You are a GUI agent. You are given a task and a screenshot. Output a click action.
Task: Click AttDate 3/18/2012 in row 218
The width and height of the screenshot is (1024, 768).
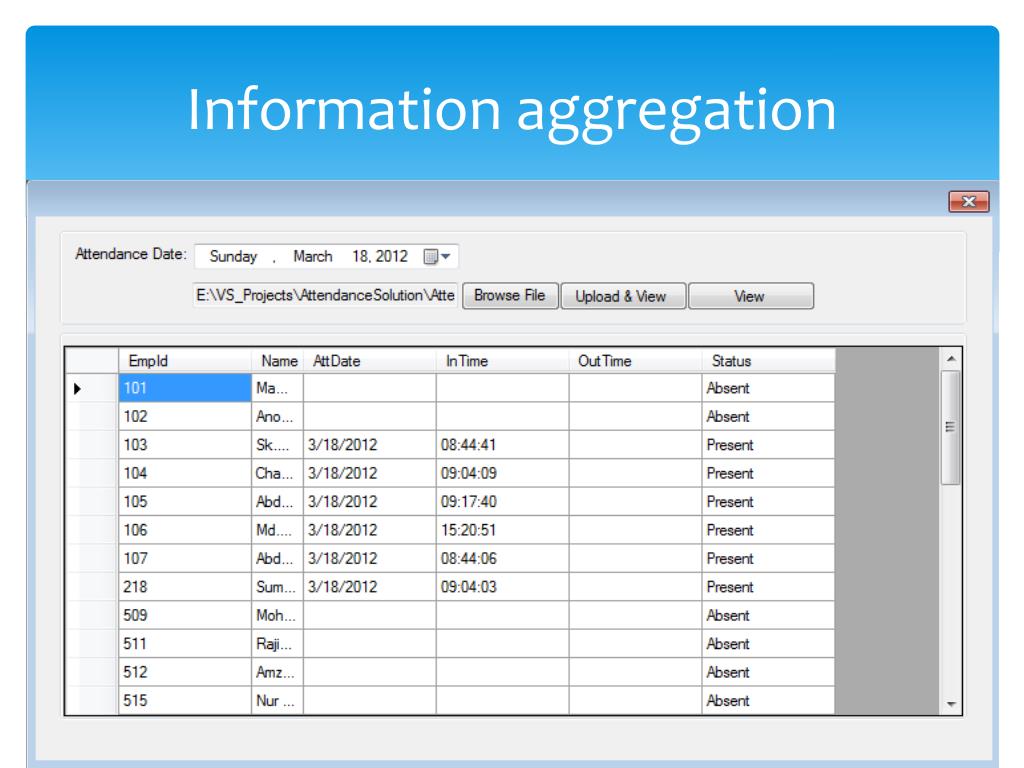(x=370, y=587)
